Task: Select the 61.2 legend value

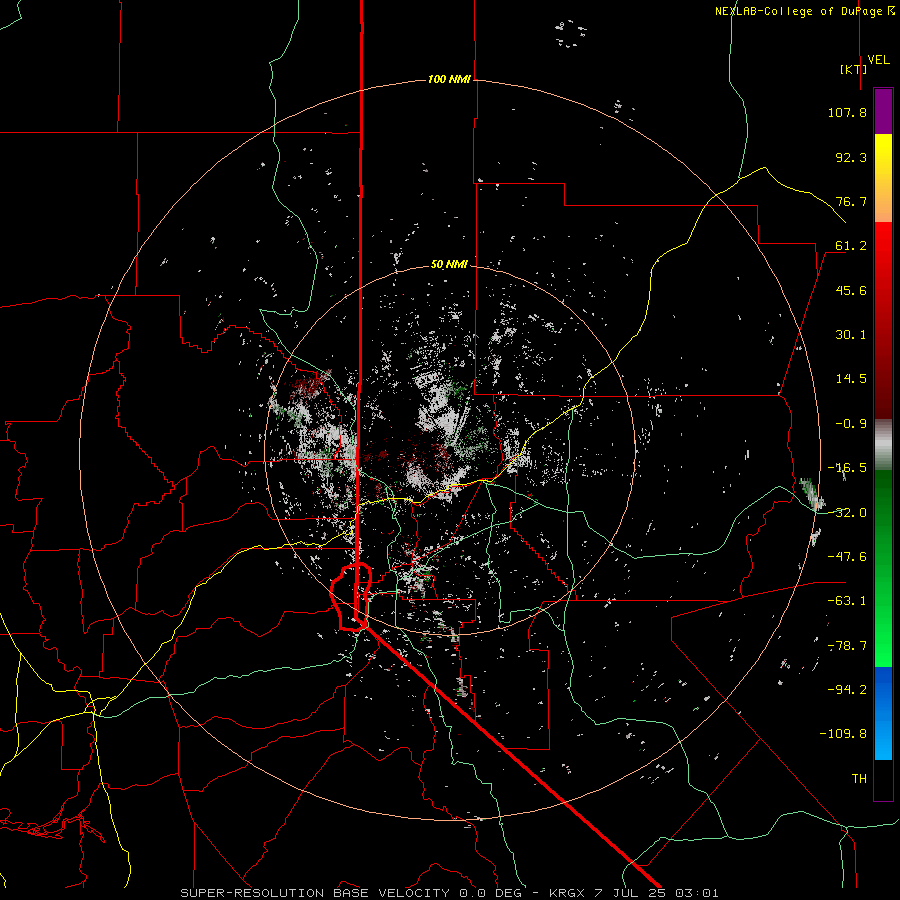Action: pyautogui.click(x=851, y=246)
